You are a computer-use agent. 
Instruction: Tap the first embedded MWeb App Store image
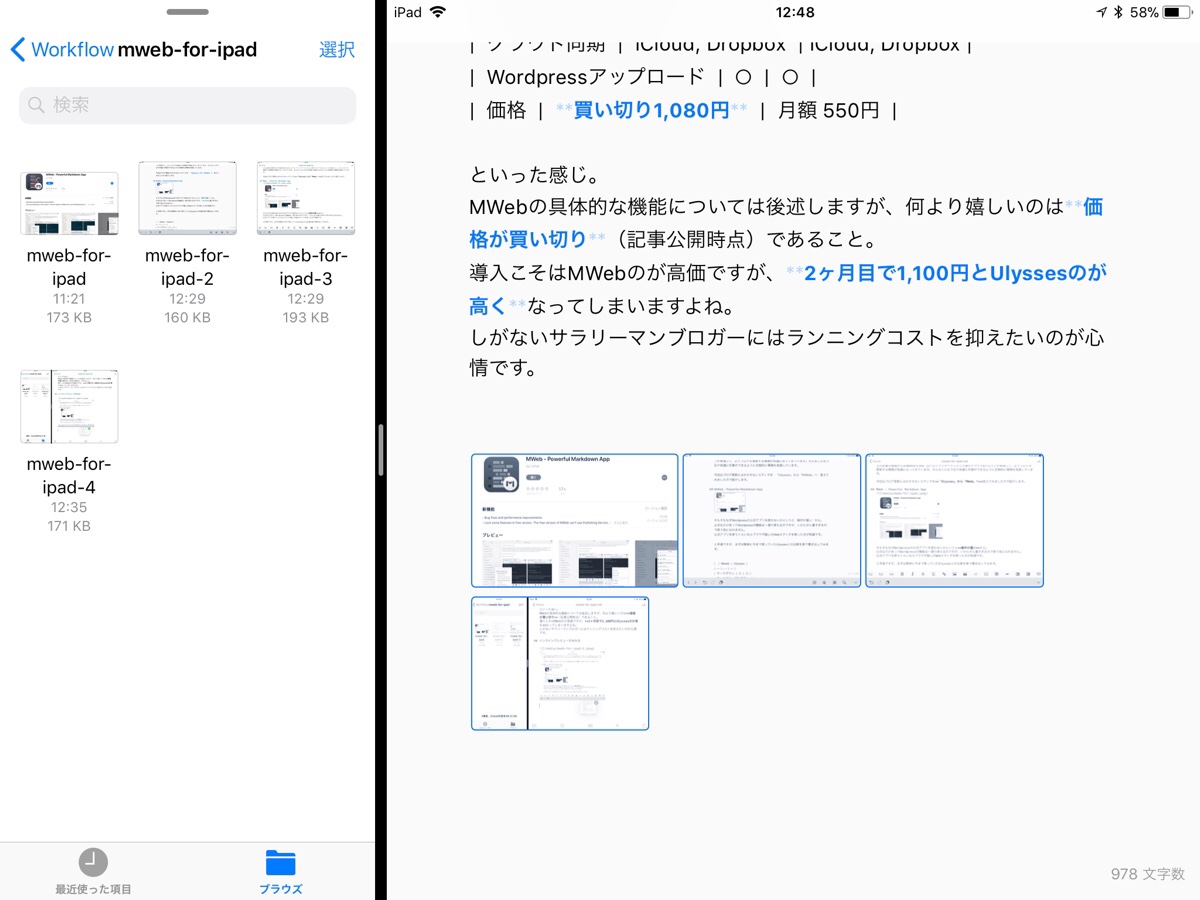pos(575,520)
